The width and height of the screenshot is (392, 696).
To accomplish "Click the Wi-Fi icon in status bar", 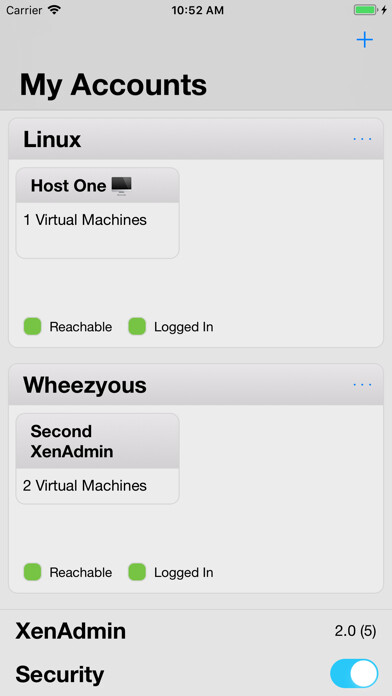I will pyautogui.click(x=54, y=10).
